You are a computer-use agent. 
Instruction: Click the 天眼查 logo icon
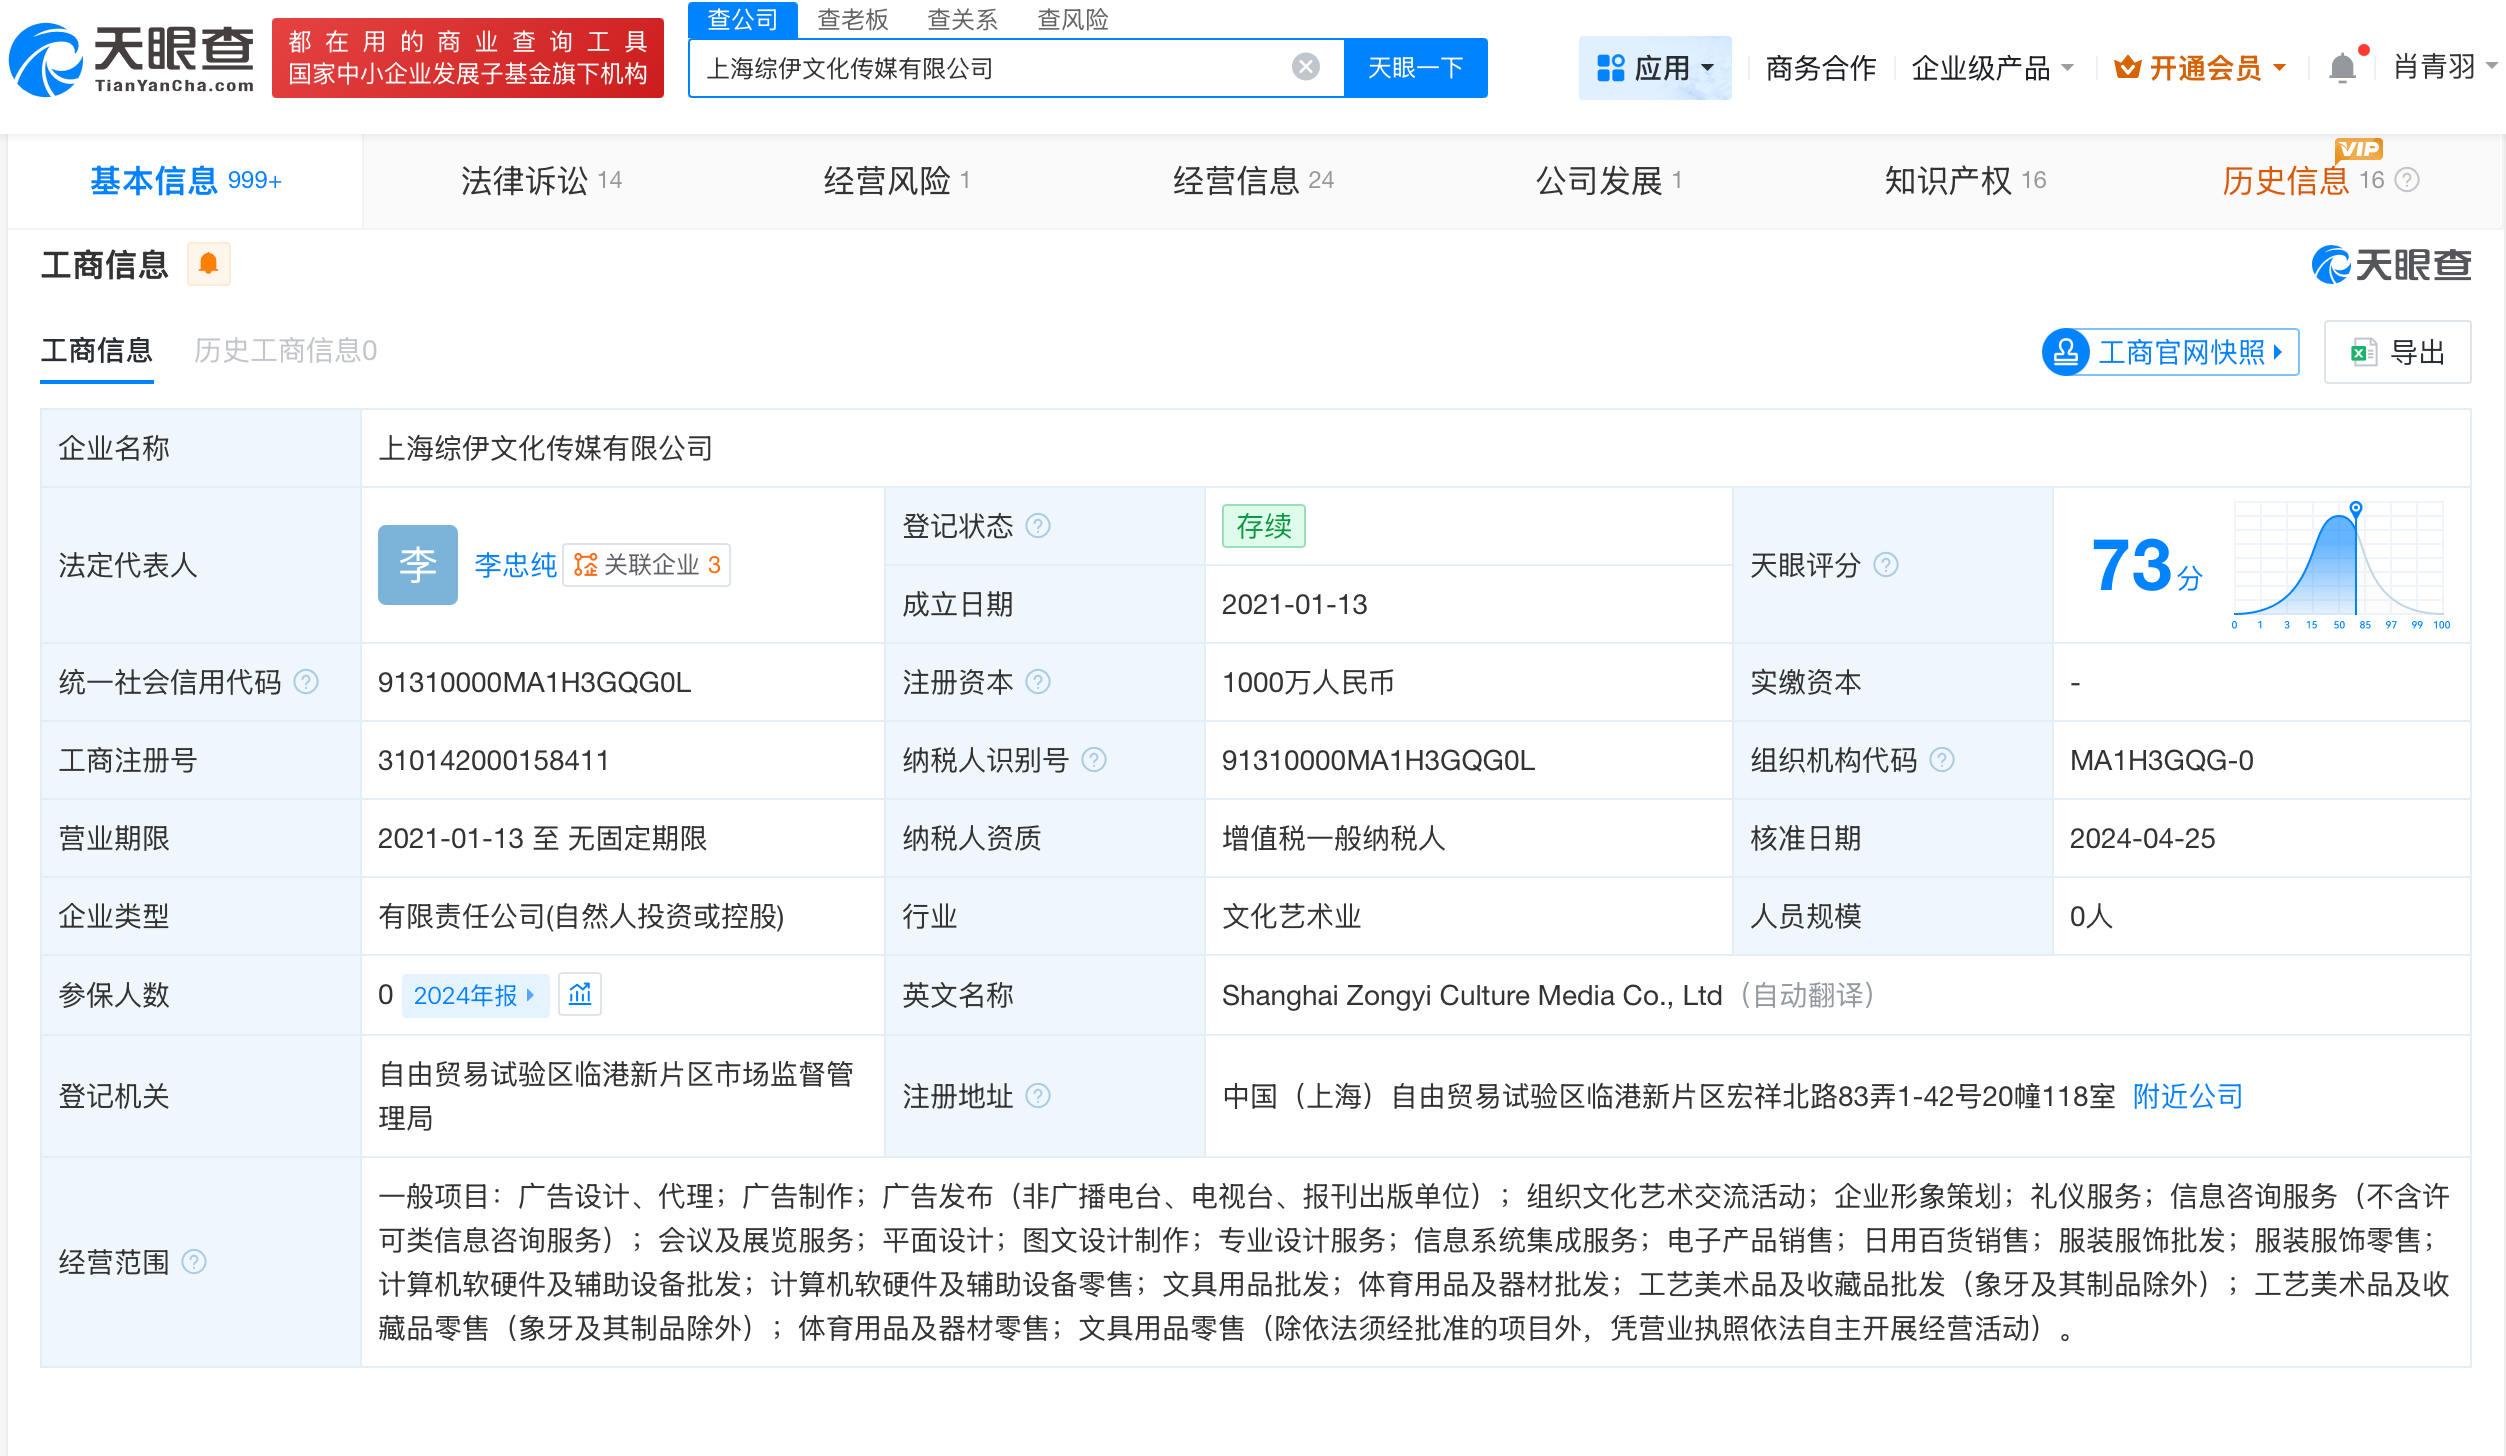point(47,60)
